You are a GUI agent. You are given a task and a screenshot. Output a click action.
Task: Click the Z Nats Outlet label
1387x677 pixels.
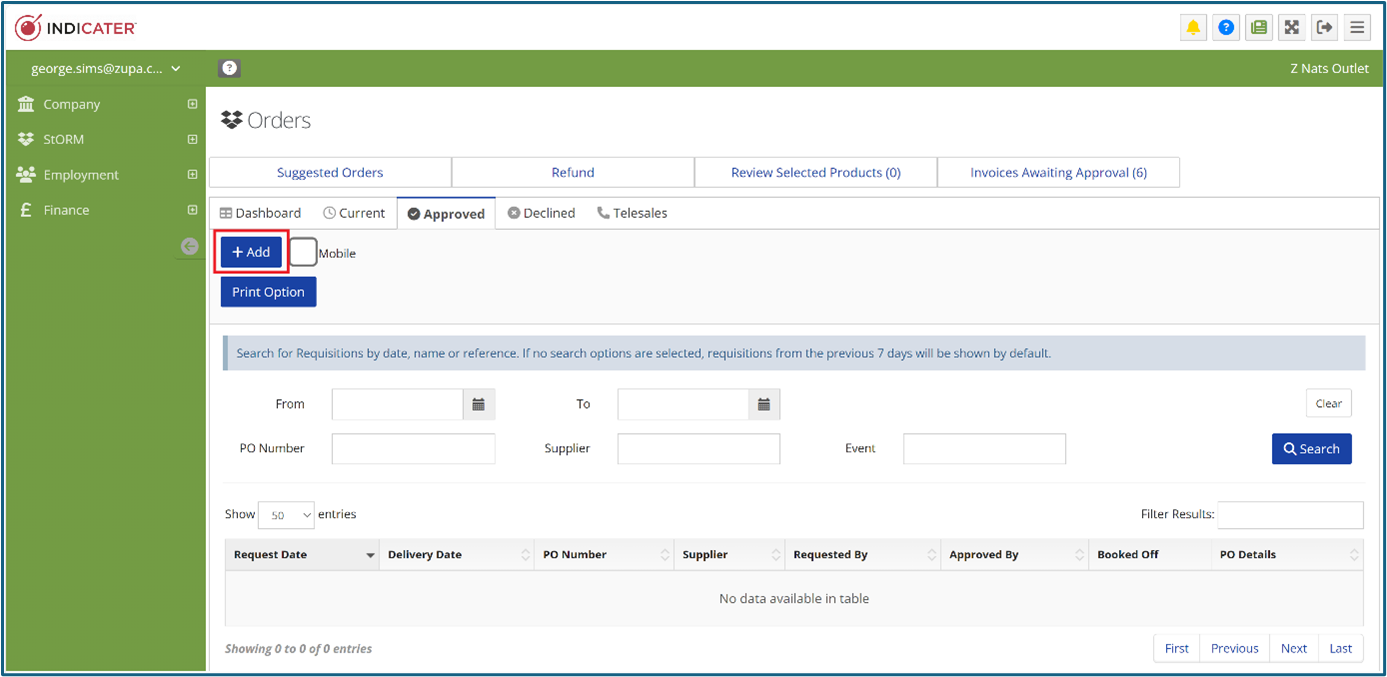coord(1330,68)
